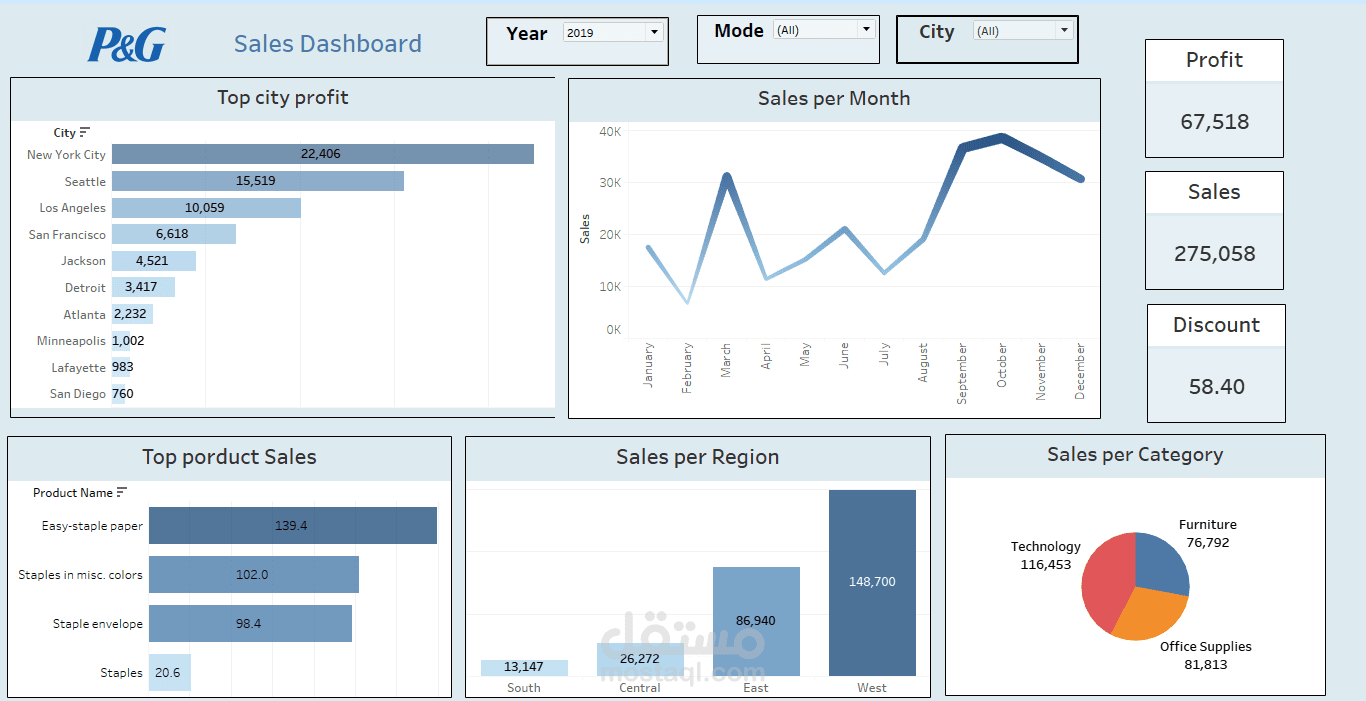Screen dimensions: 1366x701
Task: Click the Office Supplies 81,813 label
Action: 1205,656
